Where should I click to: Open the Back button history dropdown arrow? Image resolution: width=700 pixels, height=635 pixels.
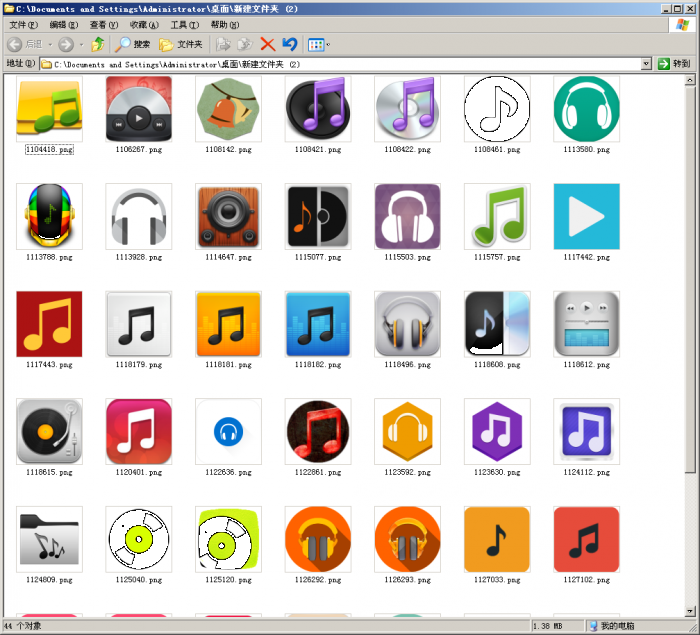(x=50, y=45)
